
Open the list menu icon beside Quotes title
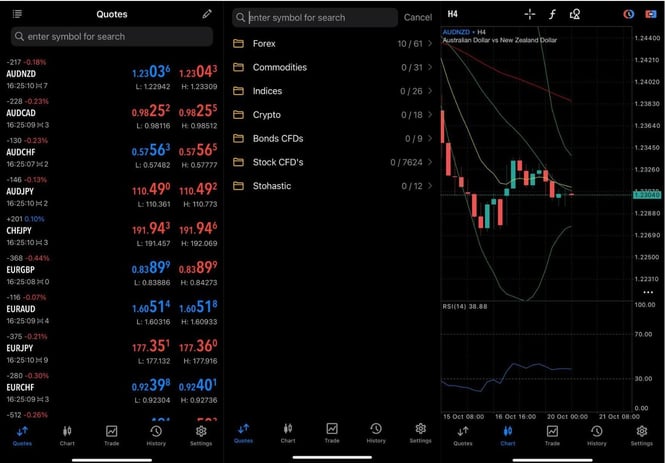pos(17,14)
